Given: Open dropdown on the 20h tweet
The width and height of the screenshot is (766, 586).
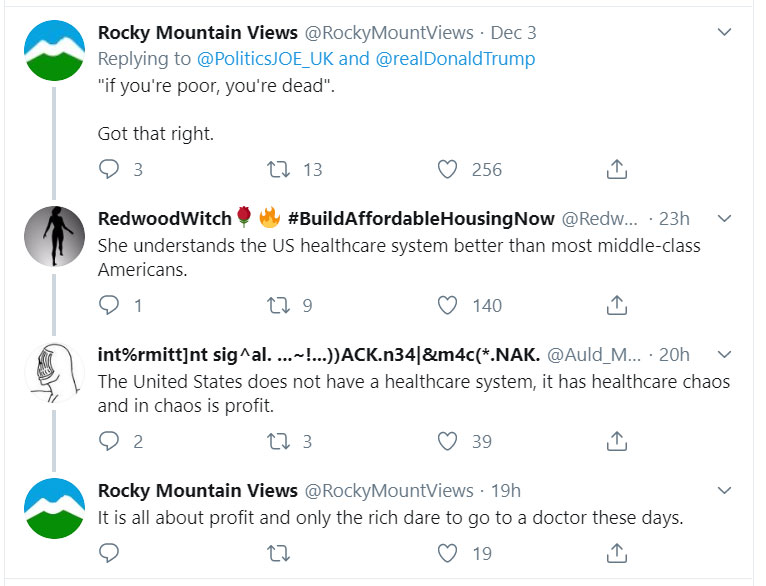Looking at the screenshot, I should pyautogui.click(x=725, y=354).
